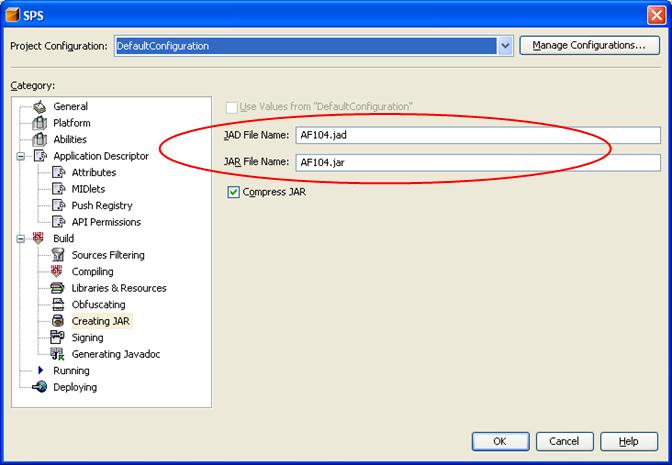
Task: Toggle Use Values from DefaultConfiguration checkbox
Action: coord(234,107)
